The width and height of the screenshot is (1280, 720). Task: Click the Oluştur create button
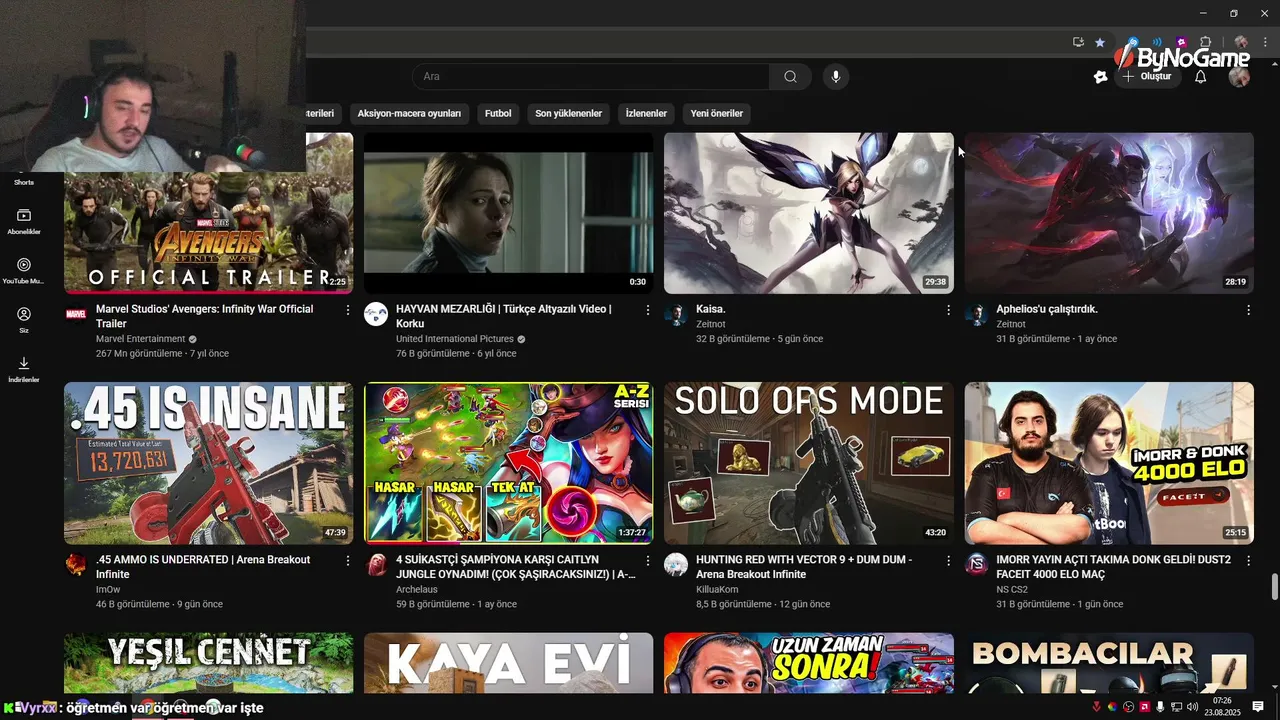point(1148,77)
